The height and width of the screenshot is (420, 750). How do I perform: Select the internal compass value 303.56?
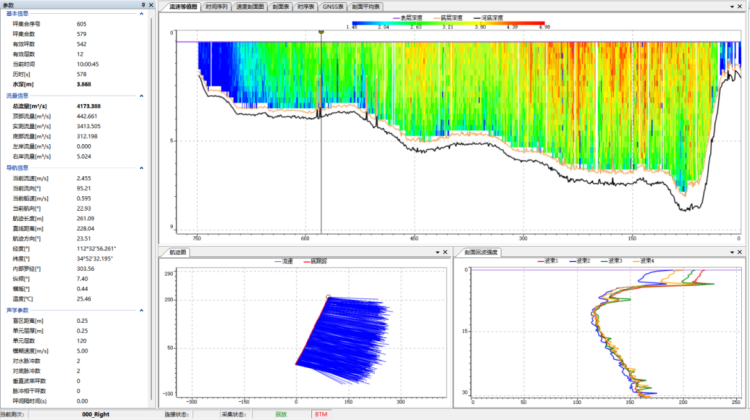pyautogui.click(x=86, y=269)
